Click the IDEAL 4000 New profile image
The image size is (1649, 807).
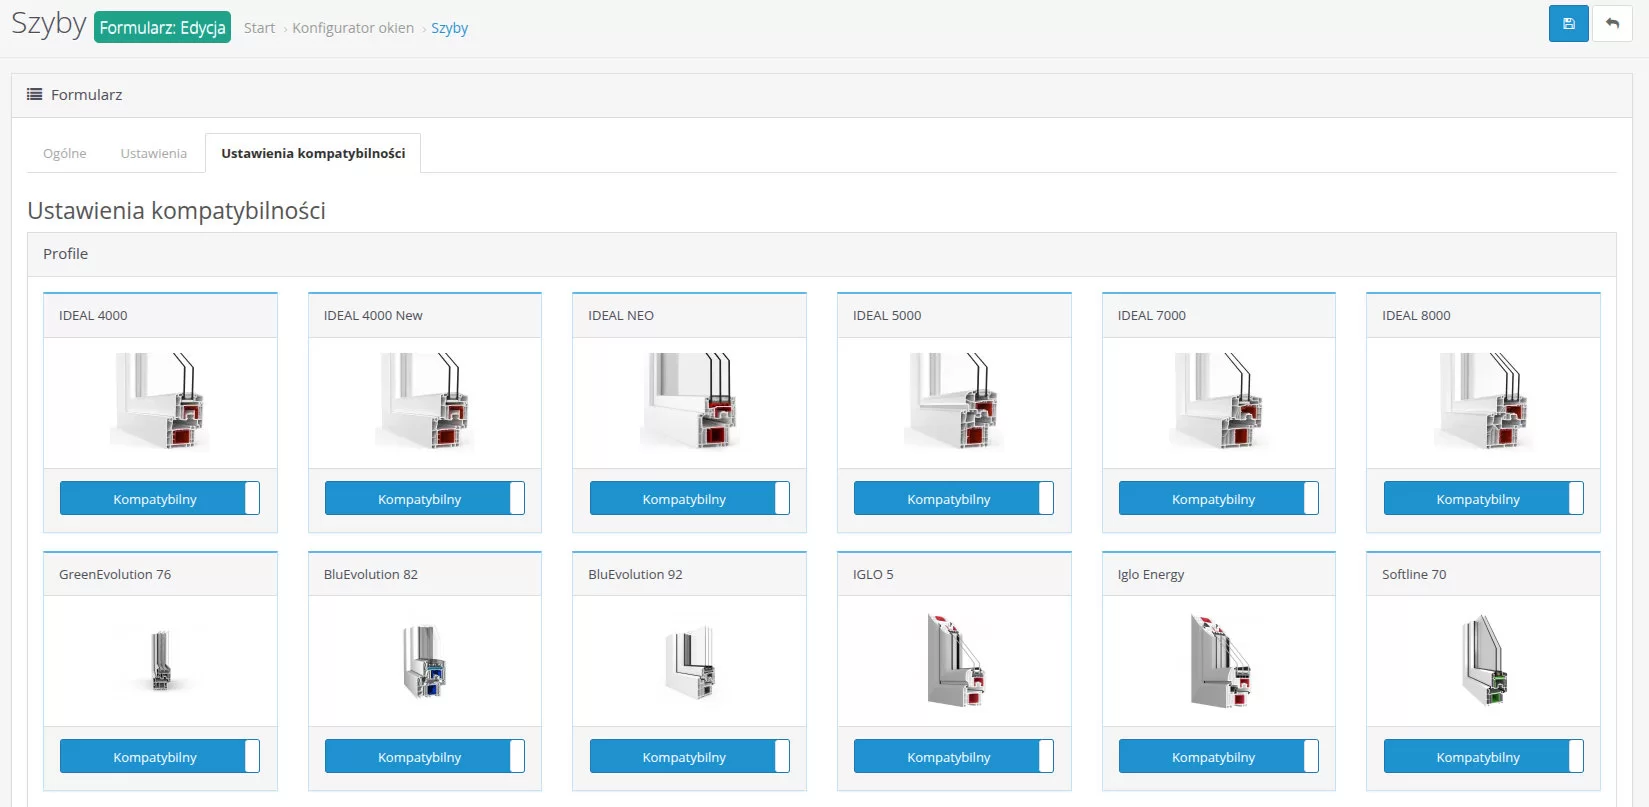click(425, 402)
